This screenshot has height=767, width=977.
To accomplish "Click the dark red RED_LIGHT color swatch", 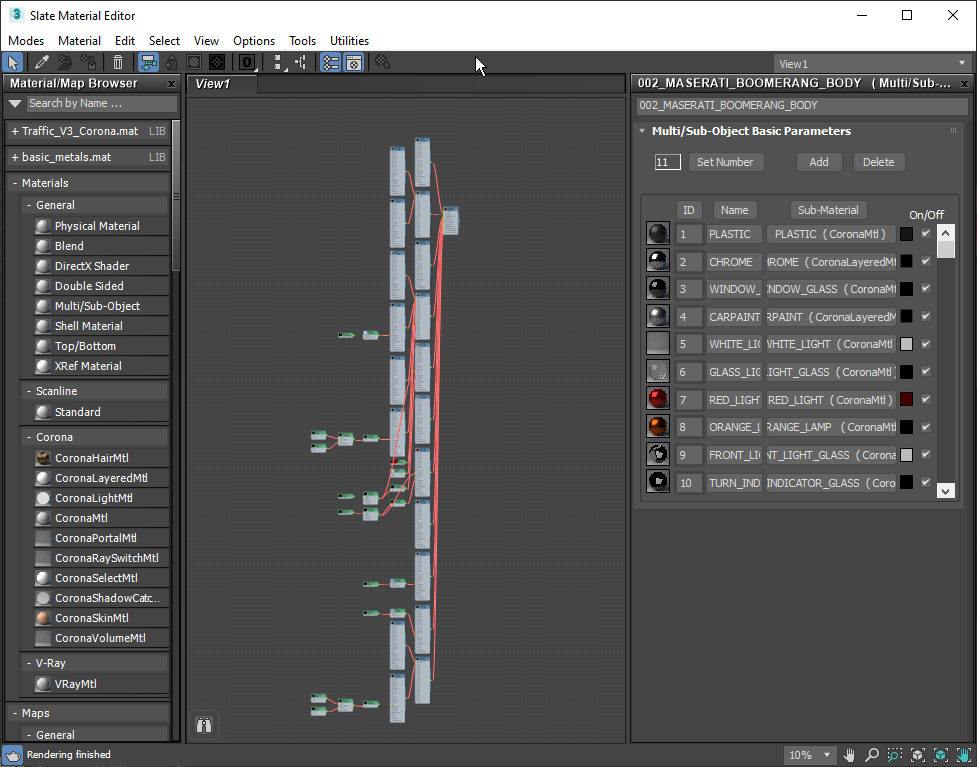I will [907, 399].
